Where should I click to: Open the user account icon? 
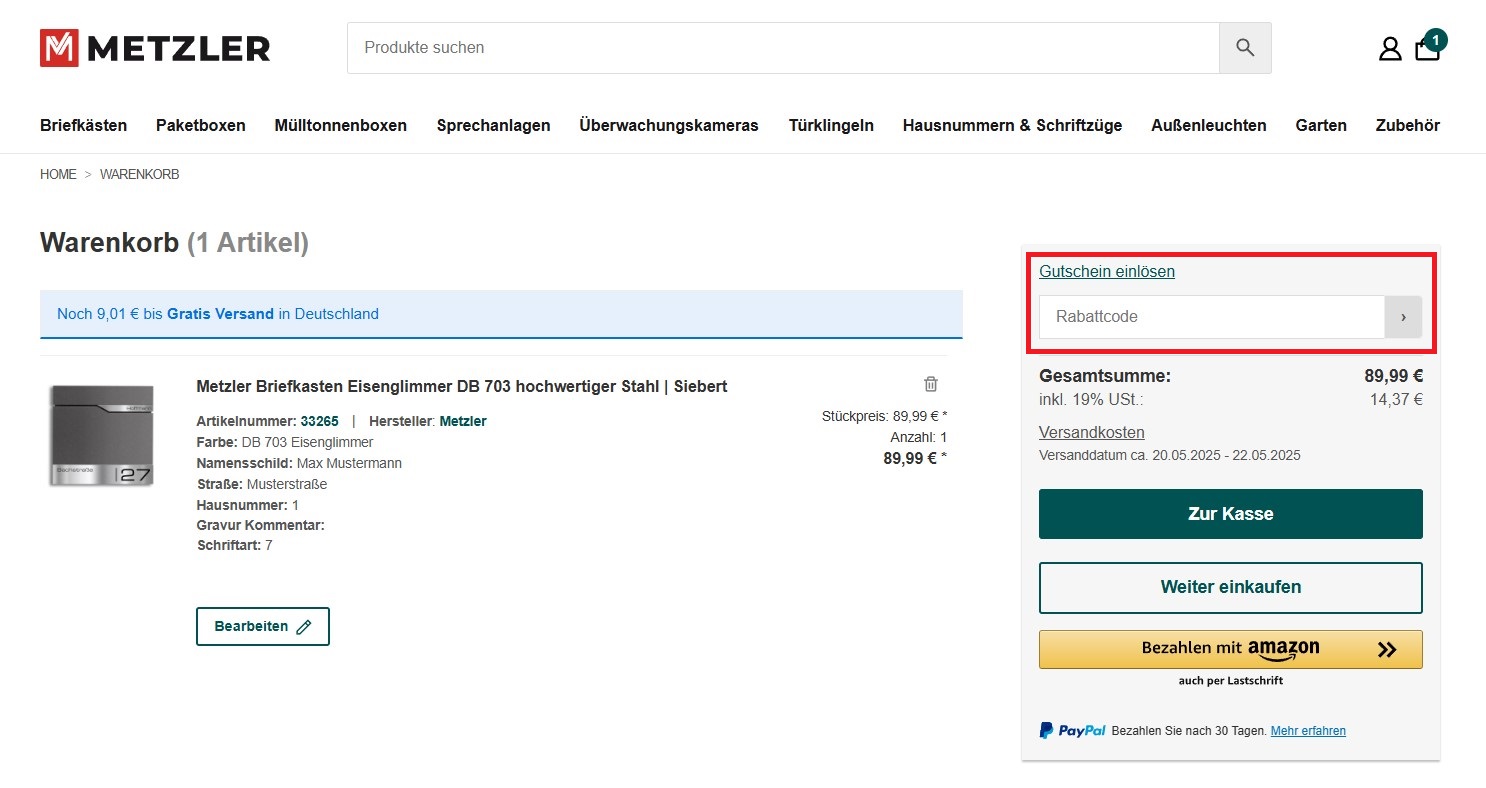1390,49
